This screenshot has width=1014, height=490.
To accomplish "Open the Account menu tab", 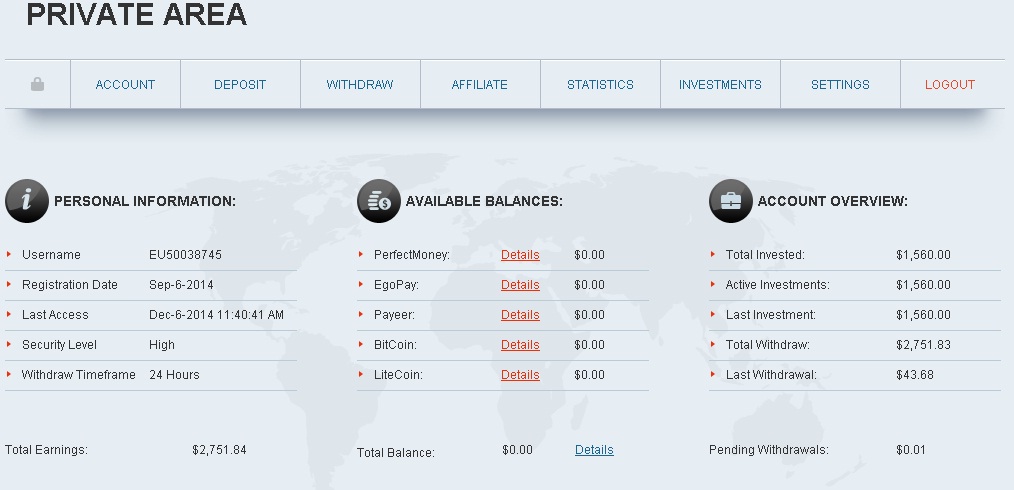I will [125, 85].
